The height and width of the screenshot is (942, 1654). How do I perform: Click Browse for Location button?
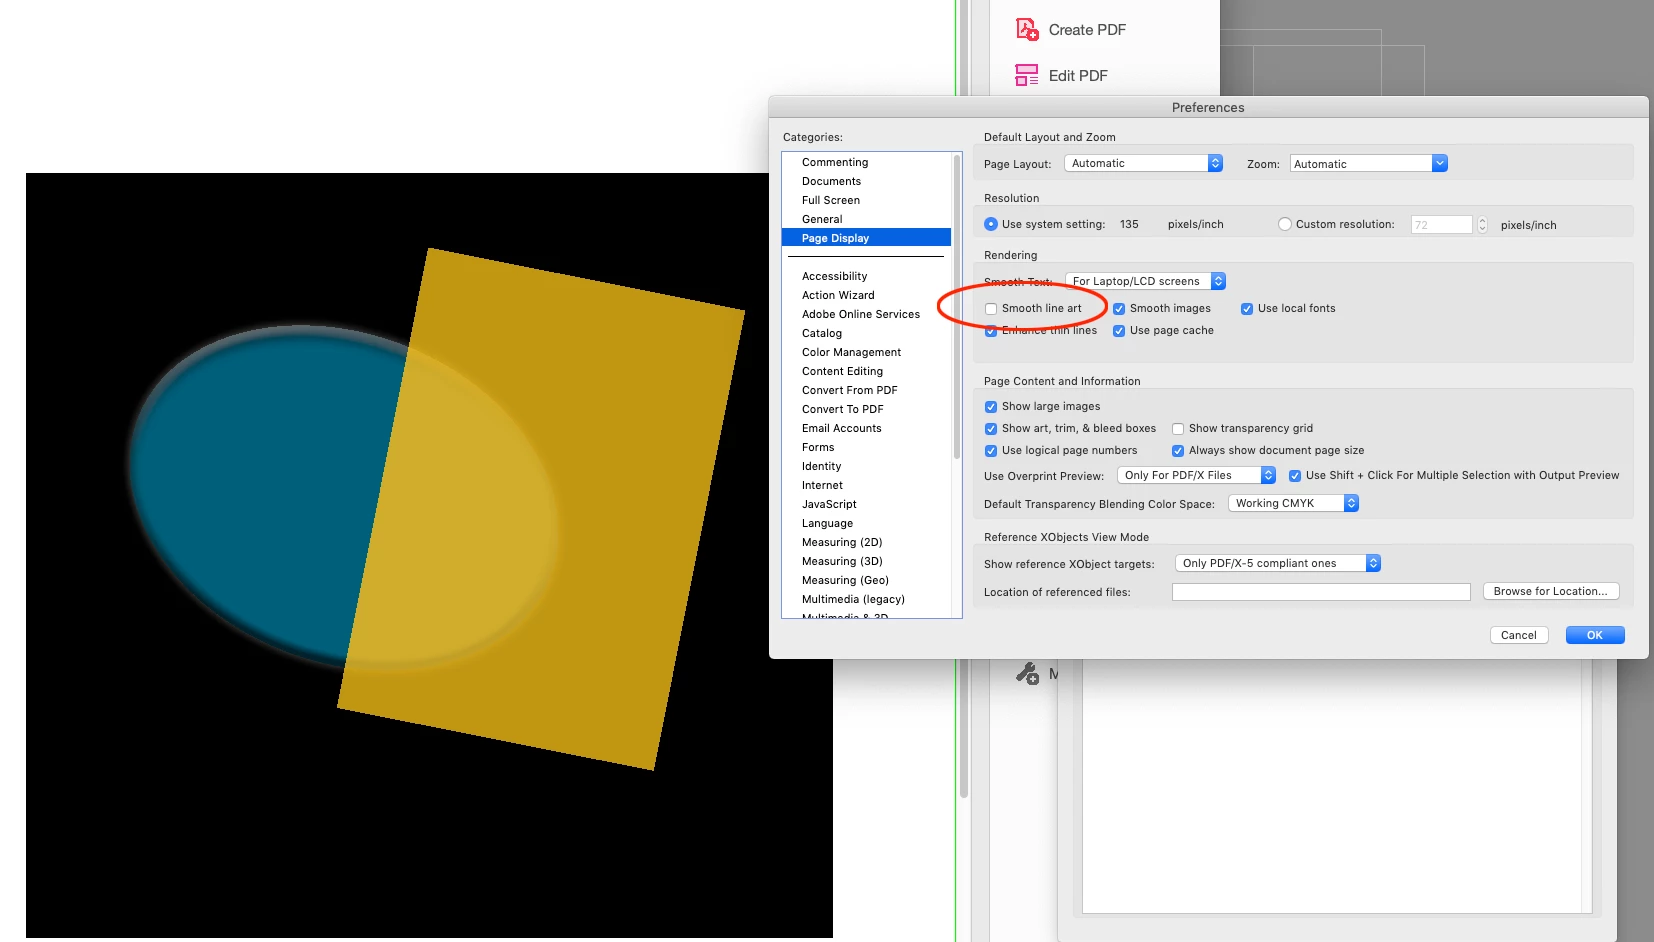[1551, 591]
